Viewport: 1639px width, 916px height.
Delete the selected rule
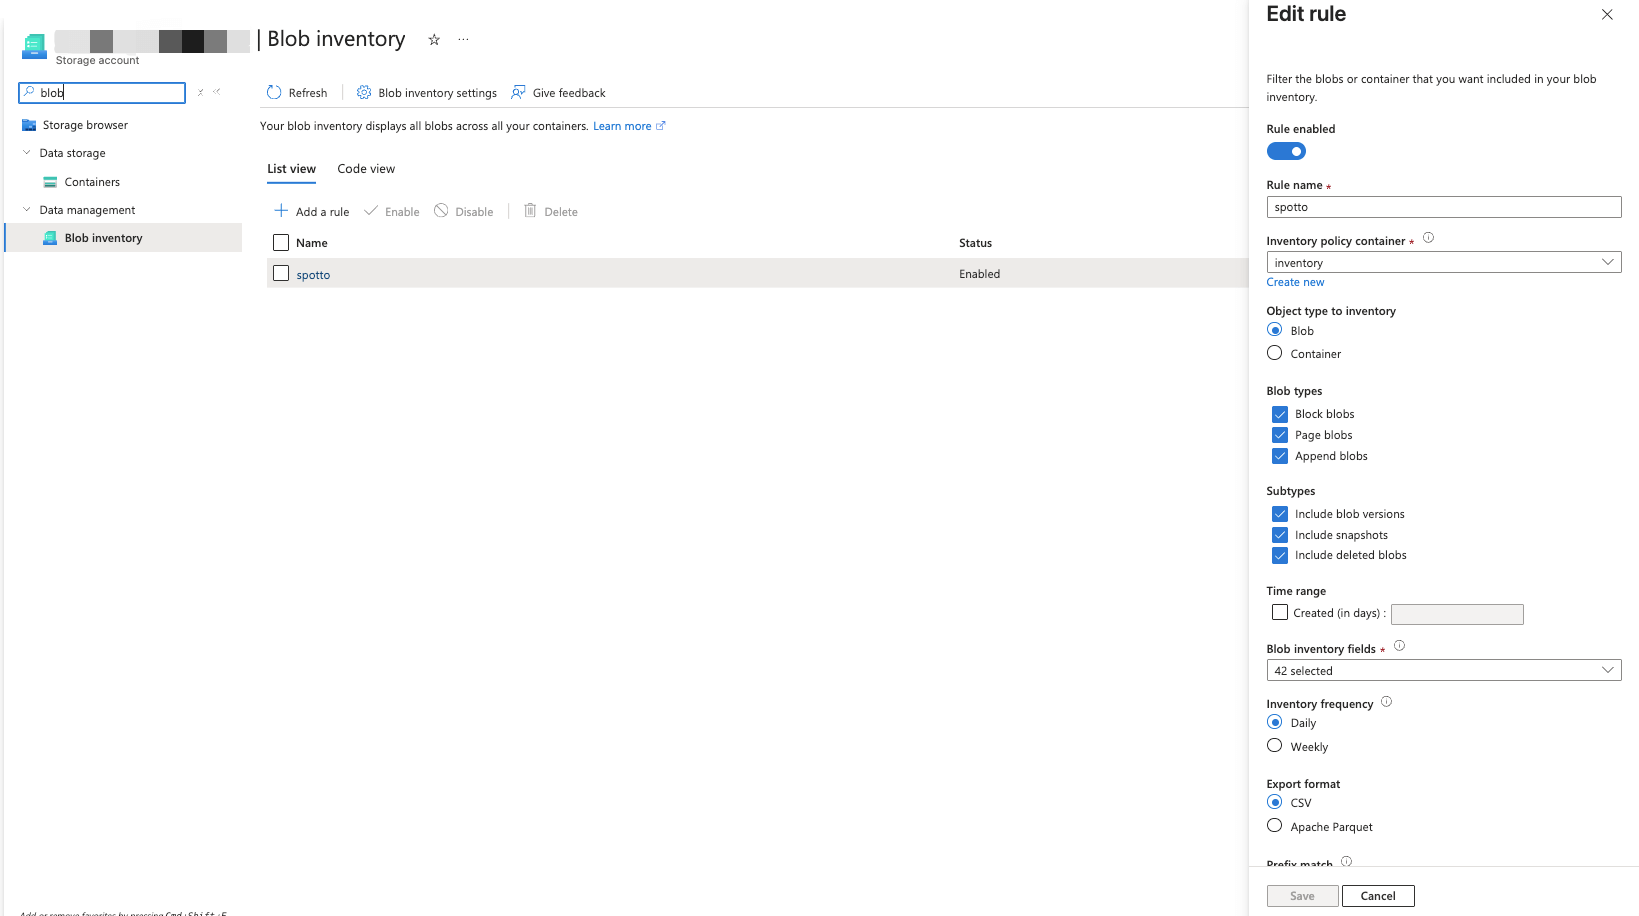pos(550,211)
